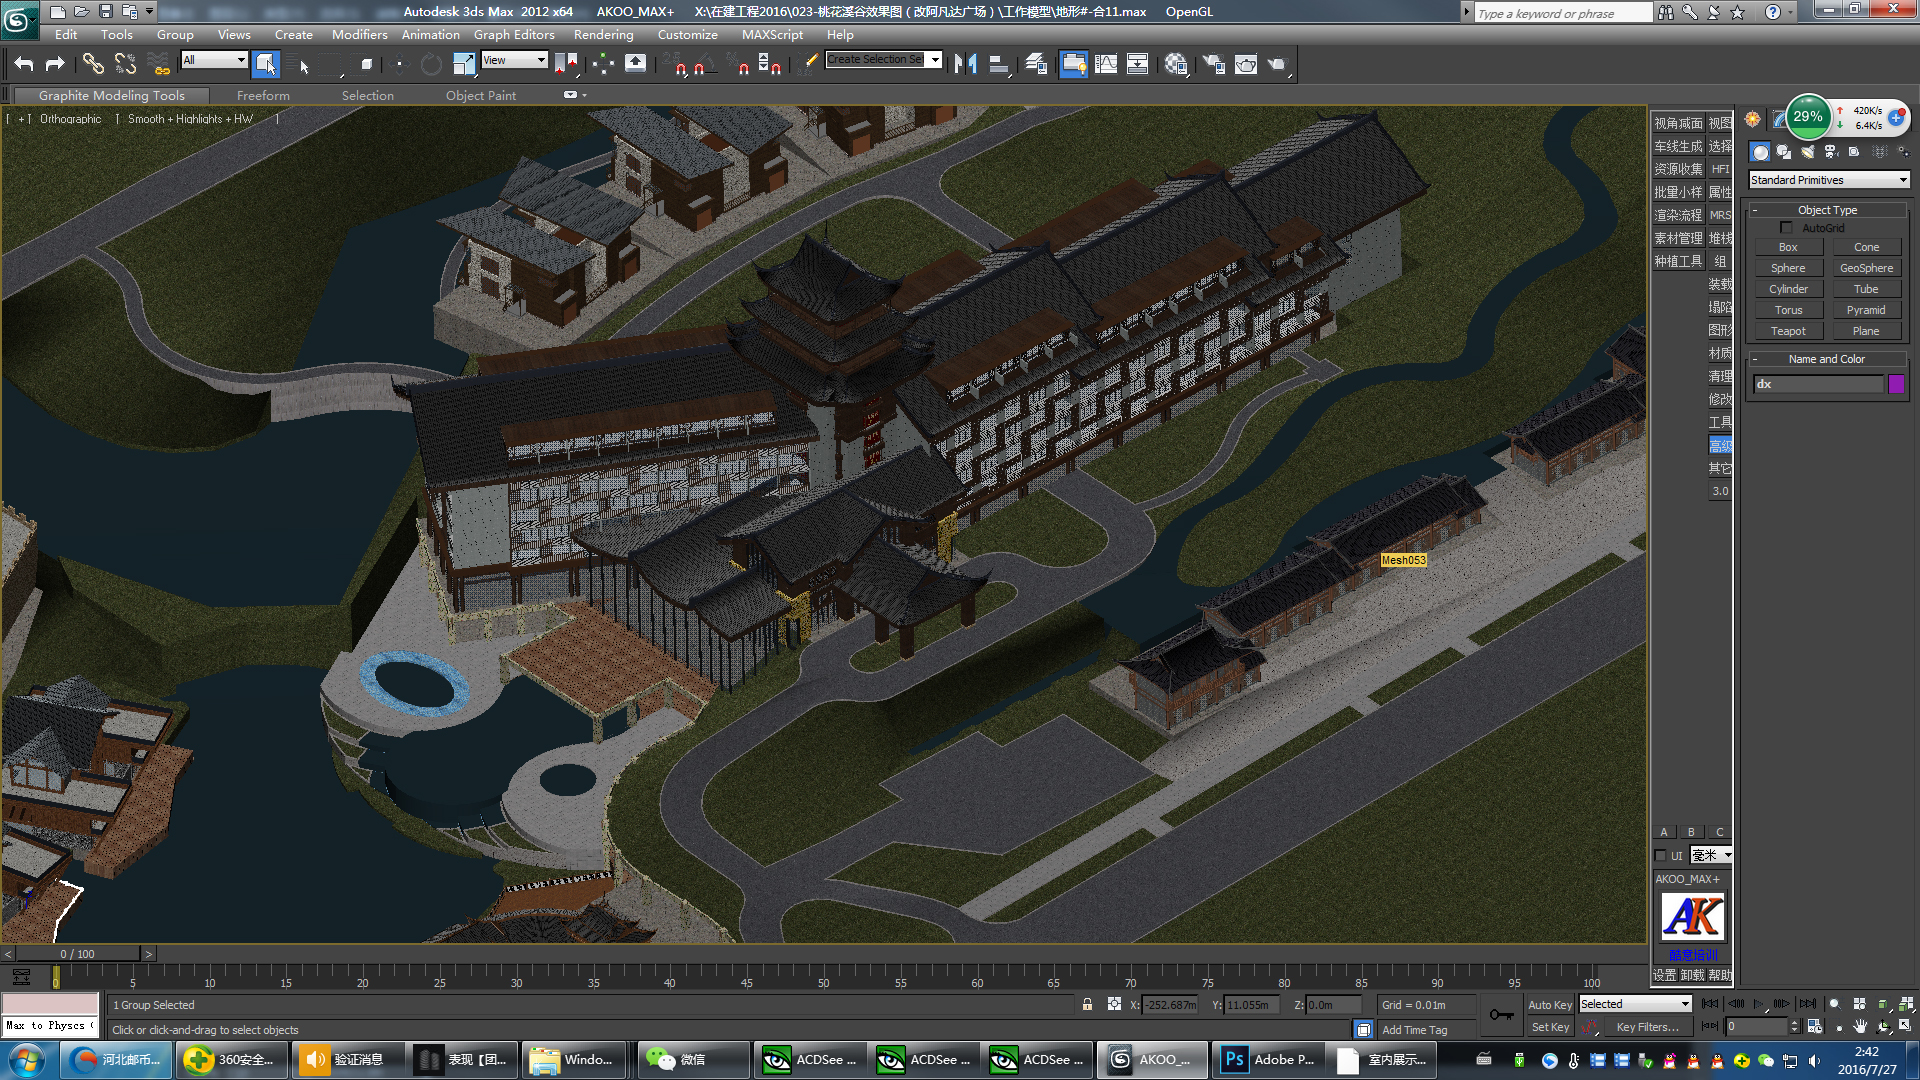Image resolution: width=1920 pixels, height=1080 pixels.
Task: Click the 素材管理 plugin button
Action: click(x=1678, y=238)
